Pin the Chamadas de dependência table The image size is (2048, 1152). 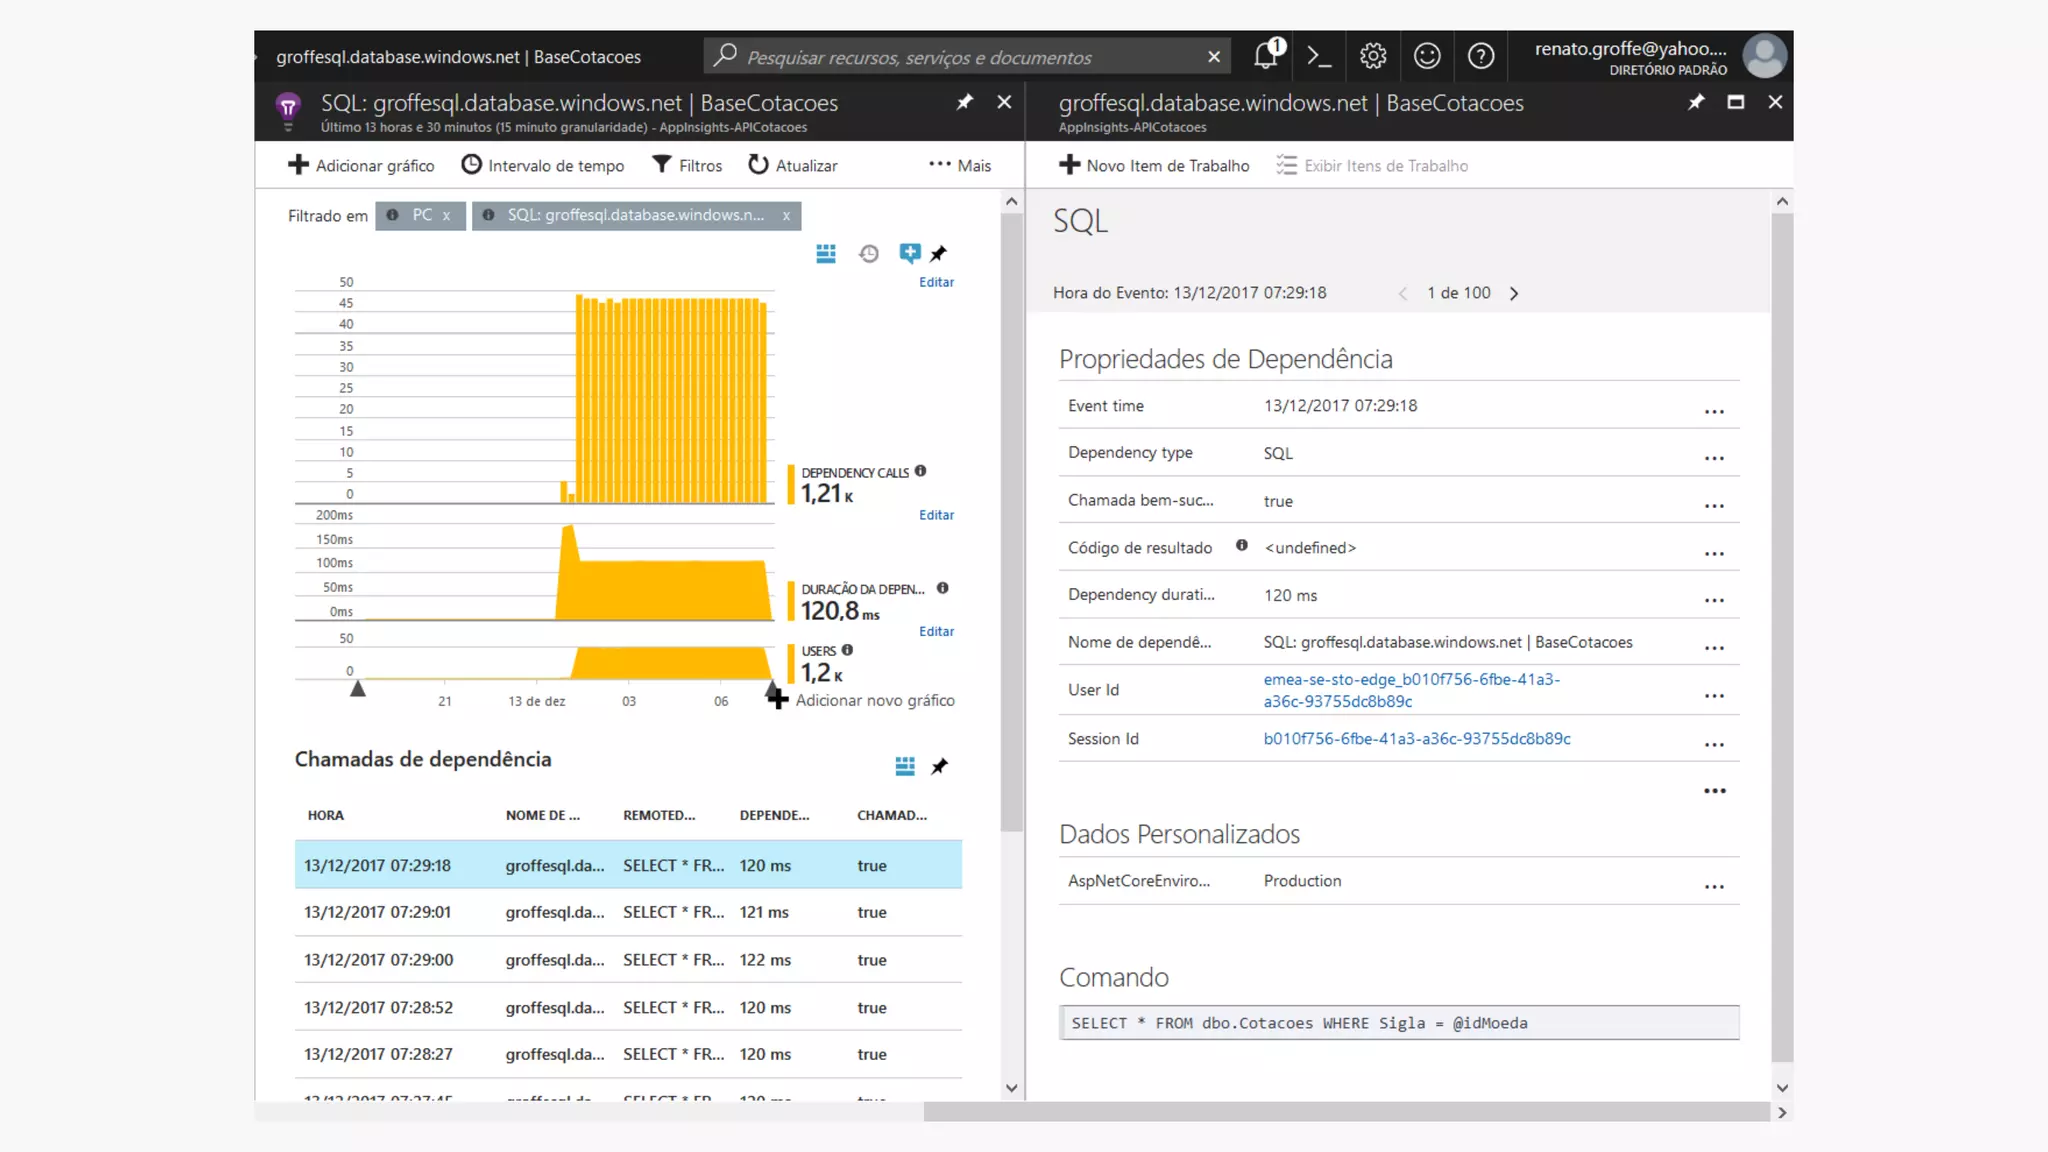tap(939, 767)
